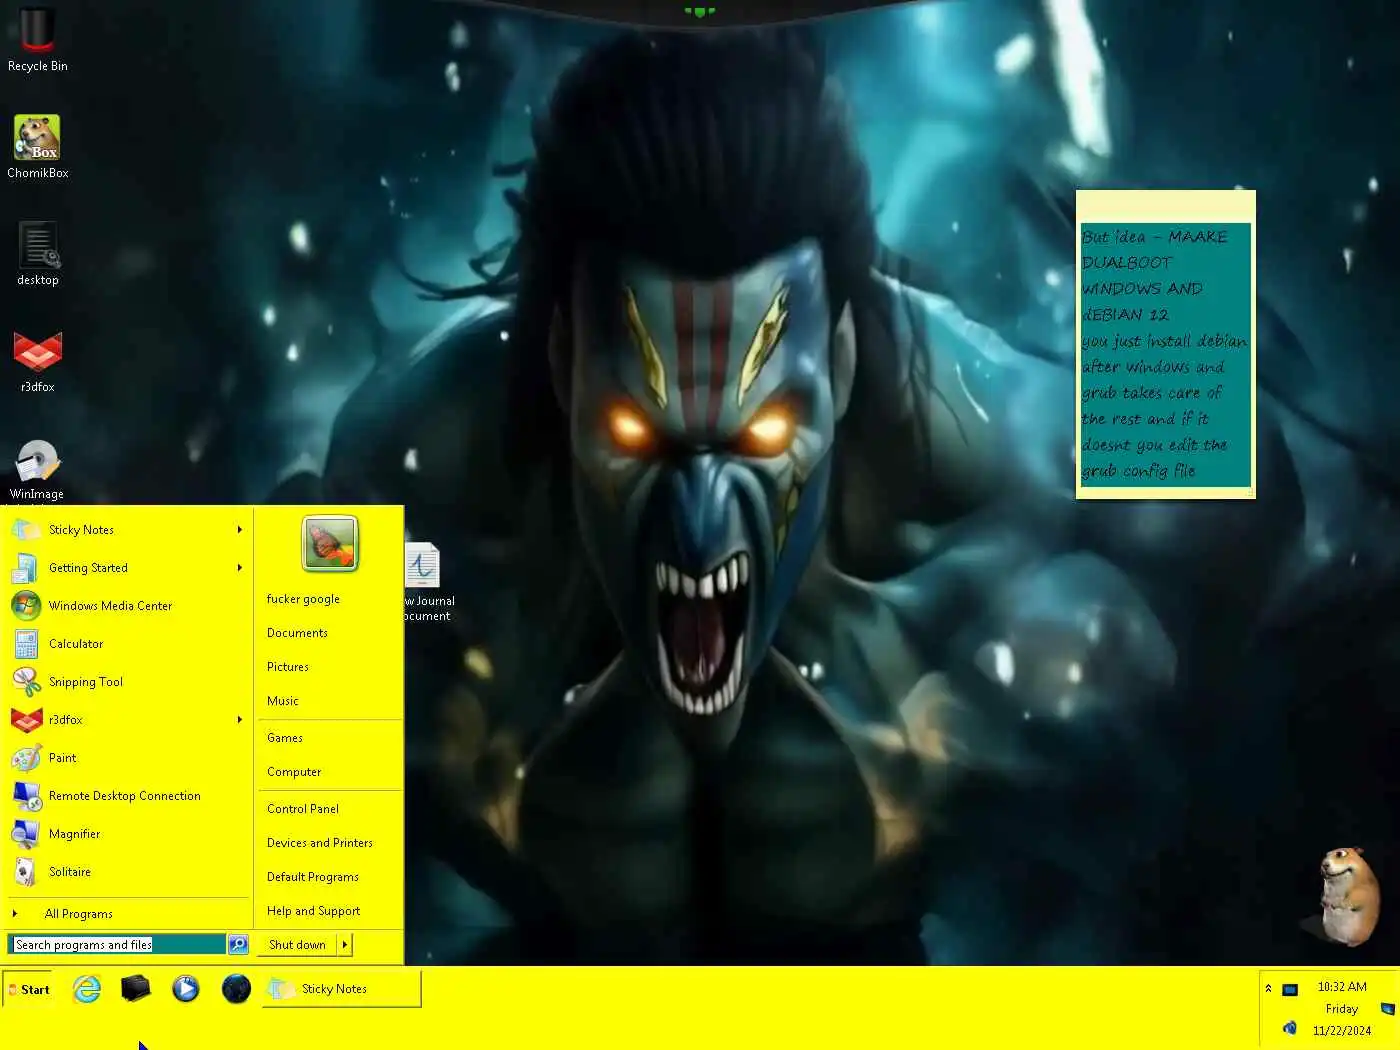The height and width of the screenshot is (1050, 1400).
Task: Open Getting Started from Start menu
Action: click(x=118, y=568)
